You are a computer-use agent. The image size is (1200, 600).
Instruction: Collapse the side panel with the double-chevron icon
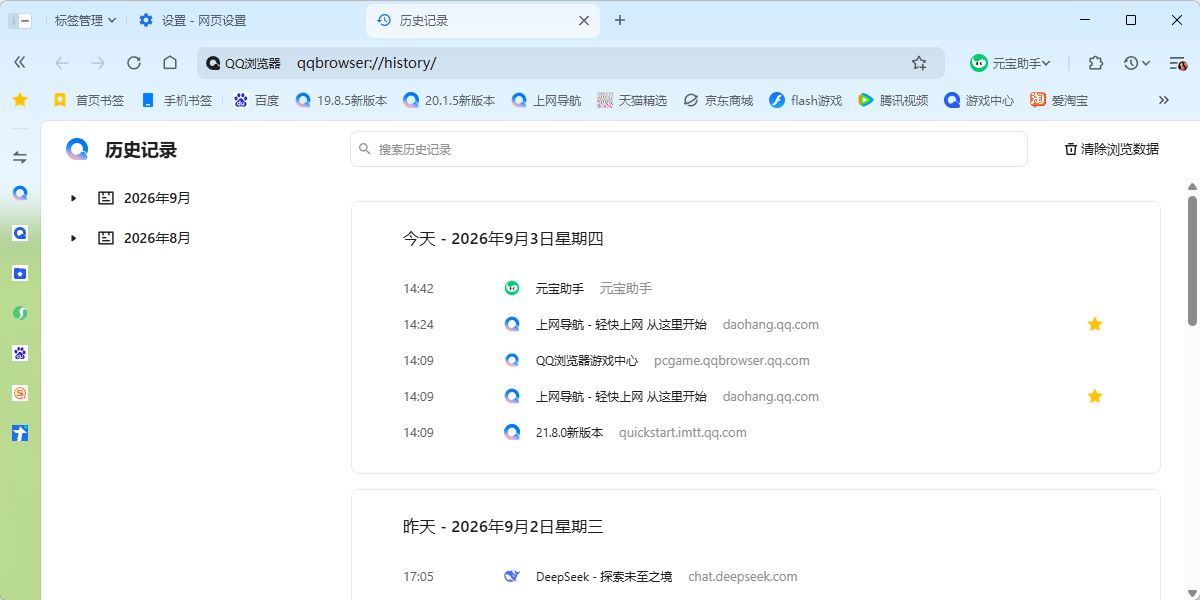coord(20,63)
